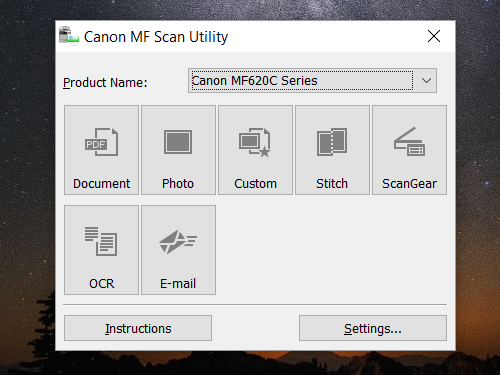Click the E-mail envelope icon

tap(178, 242)
